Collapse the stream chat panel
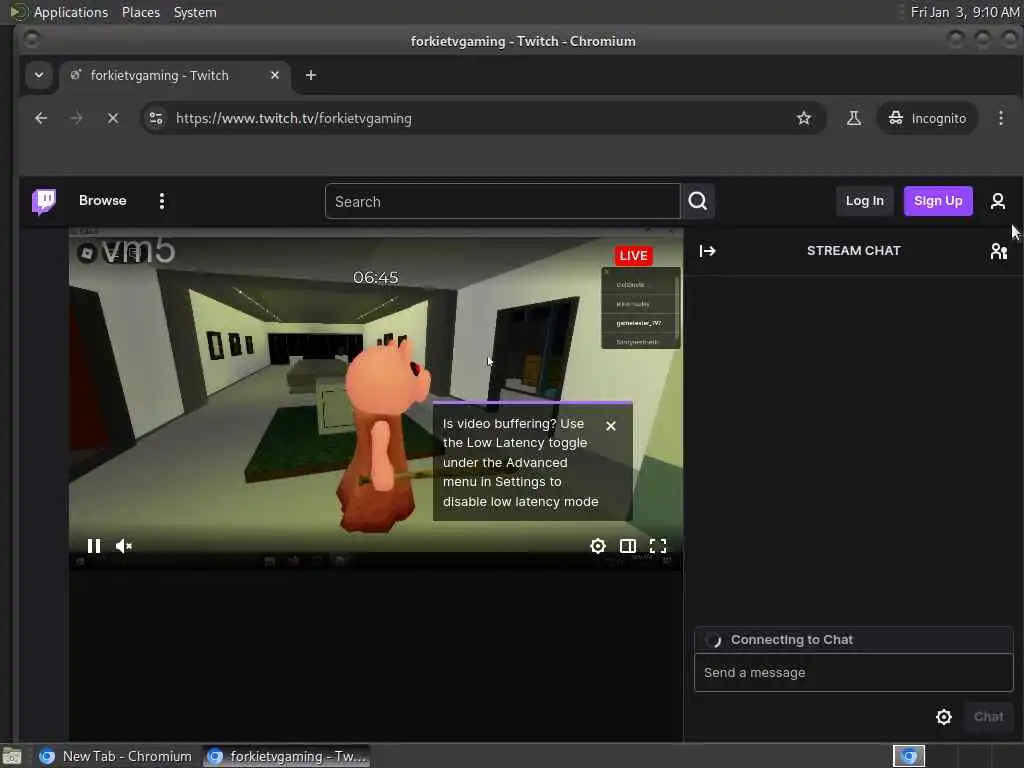1024x768 pixels. pos(707,251)
